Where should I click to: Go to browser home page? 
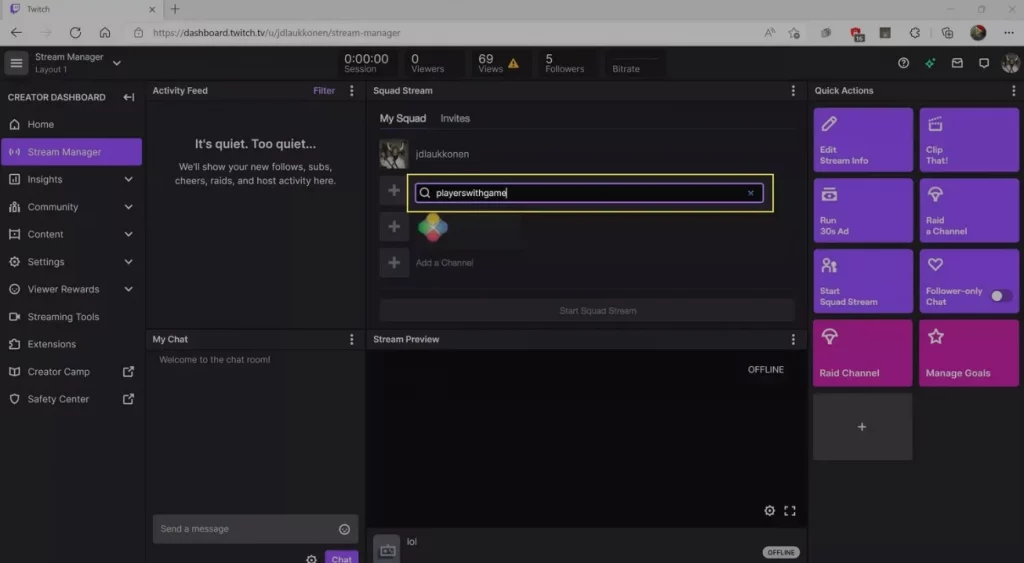(x=104, y=33)
